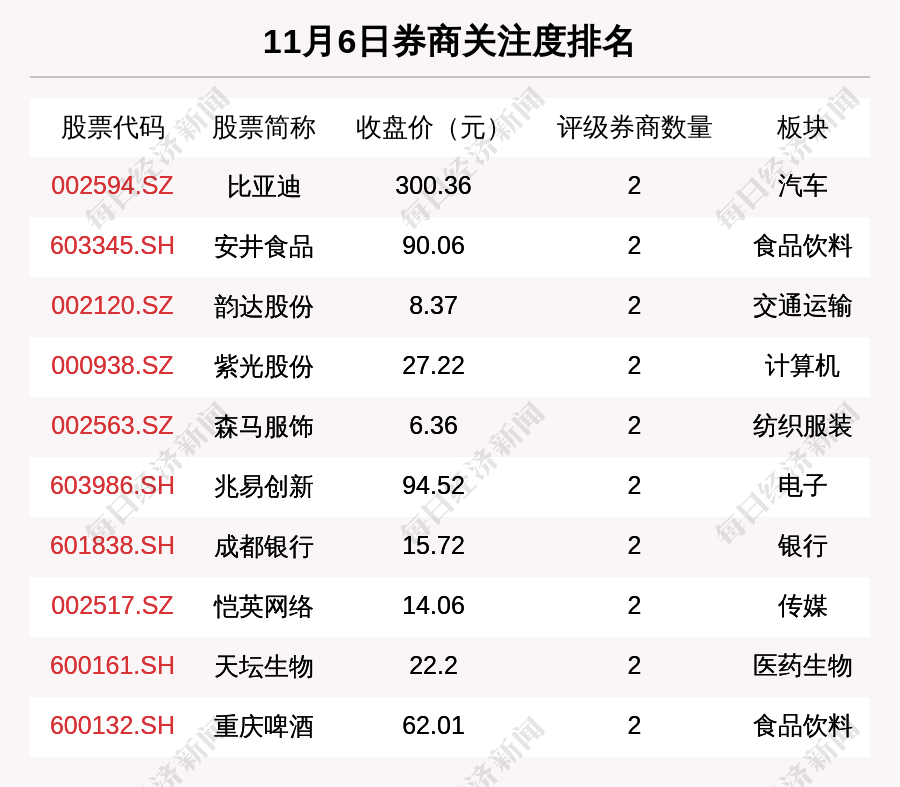Click the sector cell 医药生物
The height and width of the screenshot is (787, 900).
click(x=802, y=666)
